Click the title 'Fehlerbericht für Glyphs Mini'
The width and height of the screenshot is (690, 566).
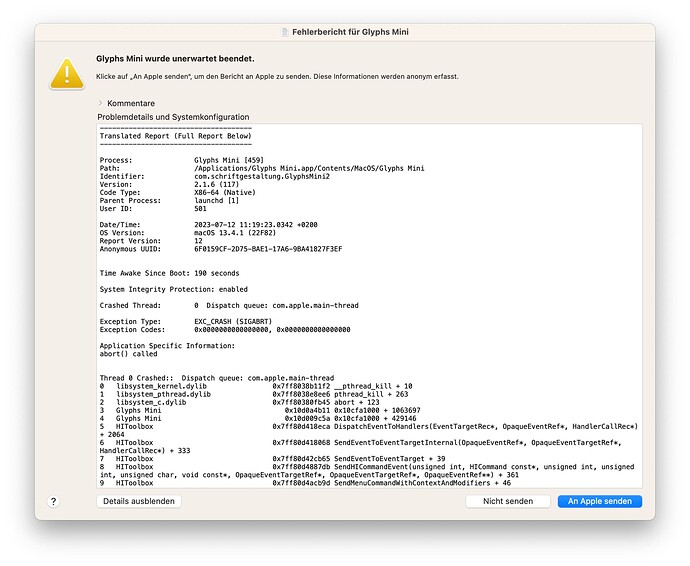pos(350,32)
